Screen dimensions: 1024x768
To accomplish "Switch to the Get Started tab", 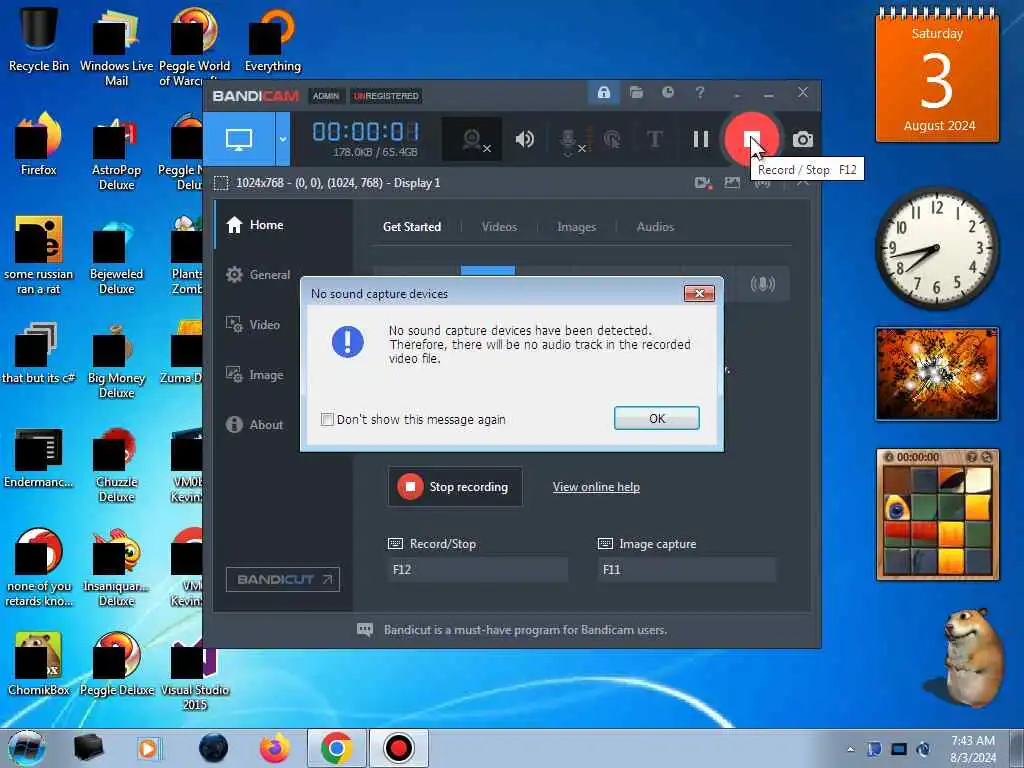I will 411,227.
